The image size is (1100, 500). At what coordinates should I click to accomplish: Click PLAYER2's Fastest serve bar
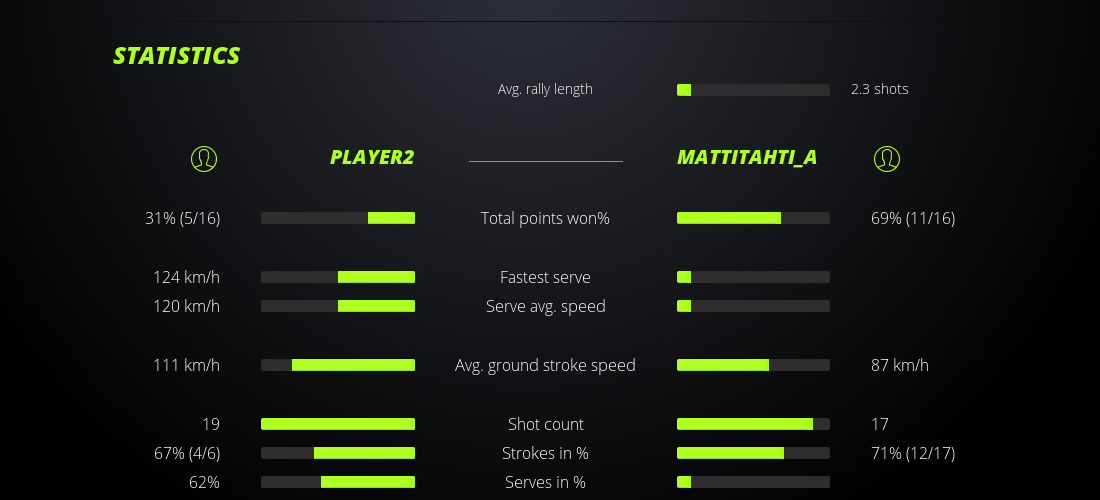coord(338,277)
